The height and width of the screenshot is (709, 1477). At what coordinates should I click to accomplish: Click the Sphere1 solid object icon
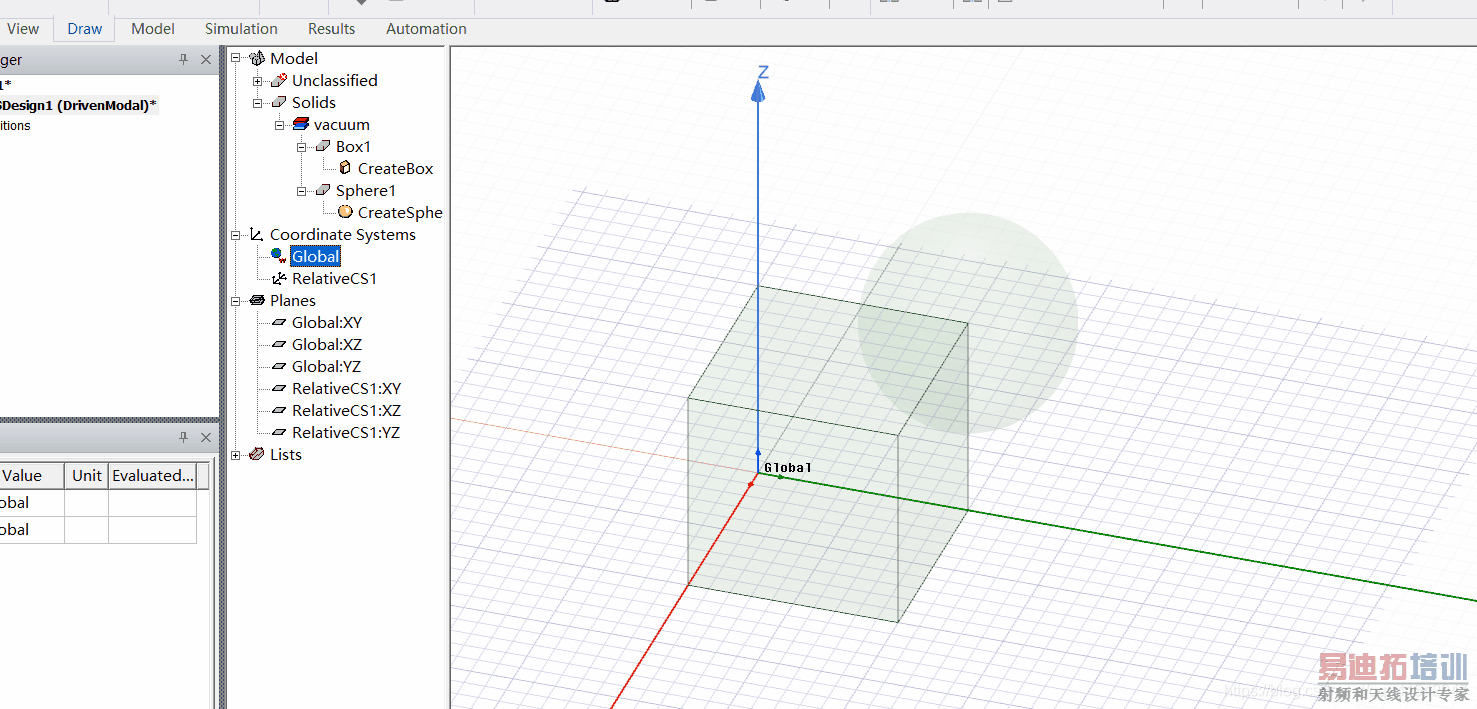pyautogui.click(x=322, y=191)
